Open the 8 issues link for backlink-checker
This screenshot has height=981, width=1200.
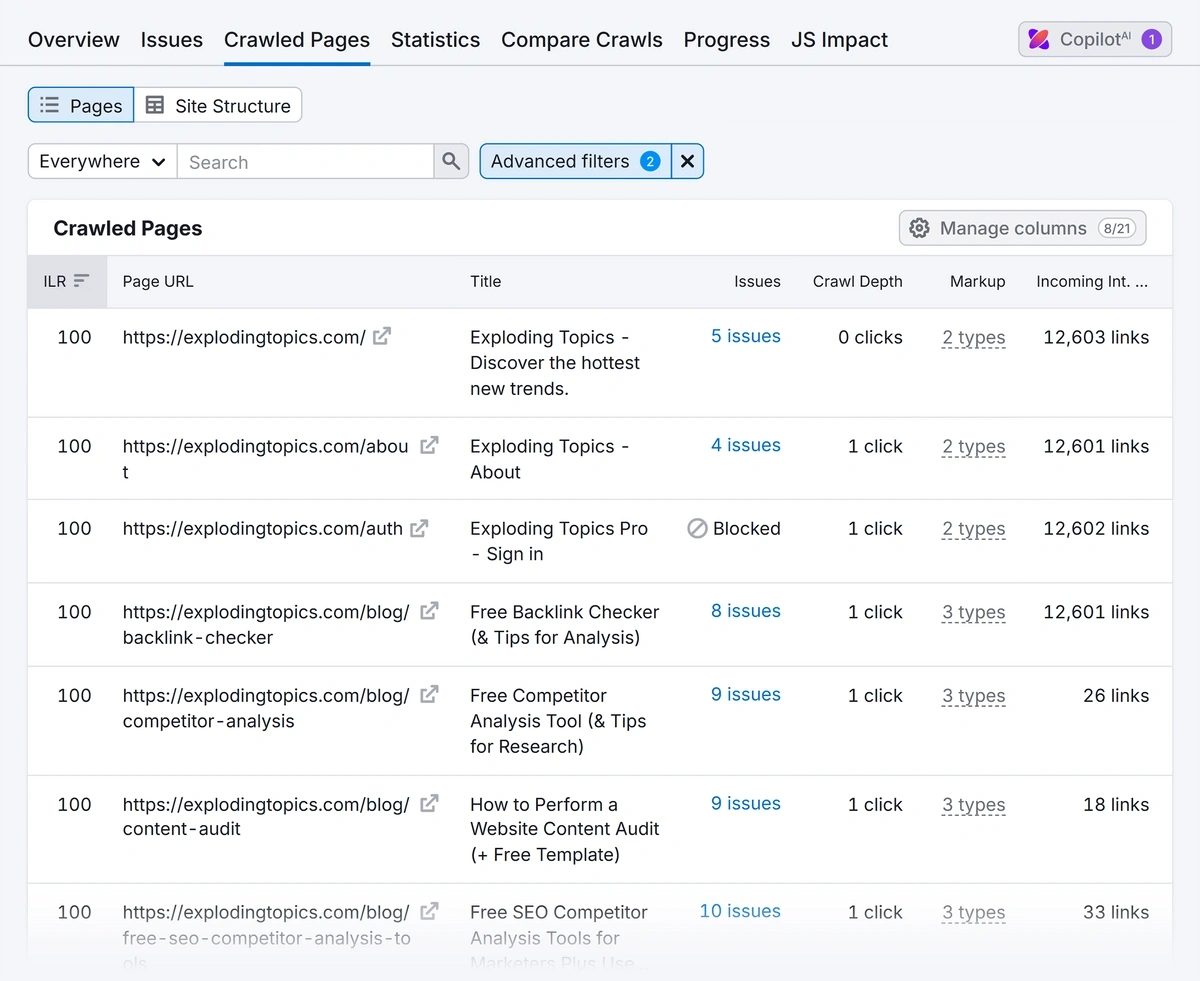point(746,611)
